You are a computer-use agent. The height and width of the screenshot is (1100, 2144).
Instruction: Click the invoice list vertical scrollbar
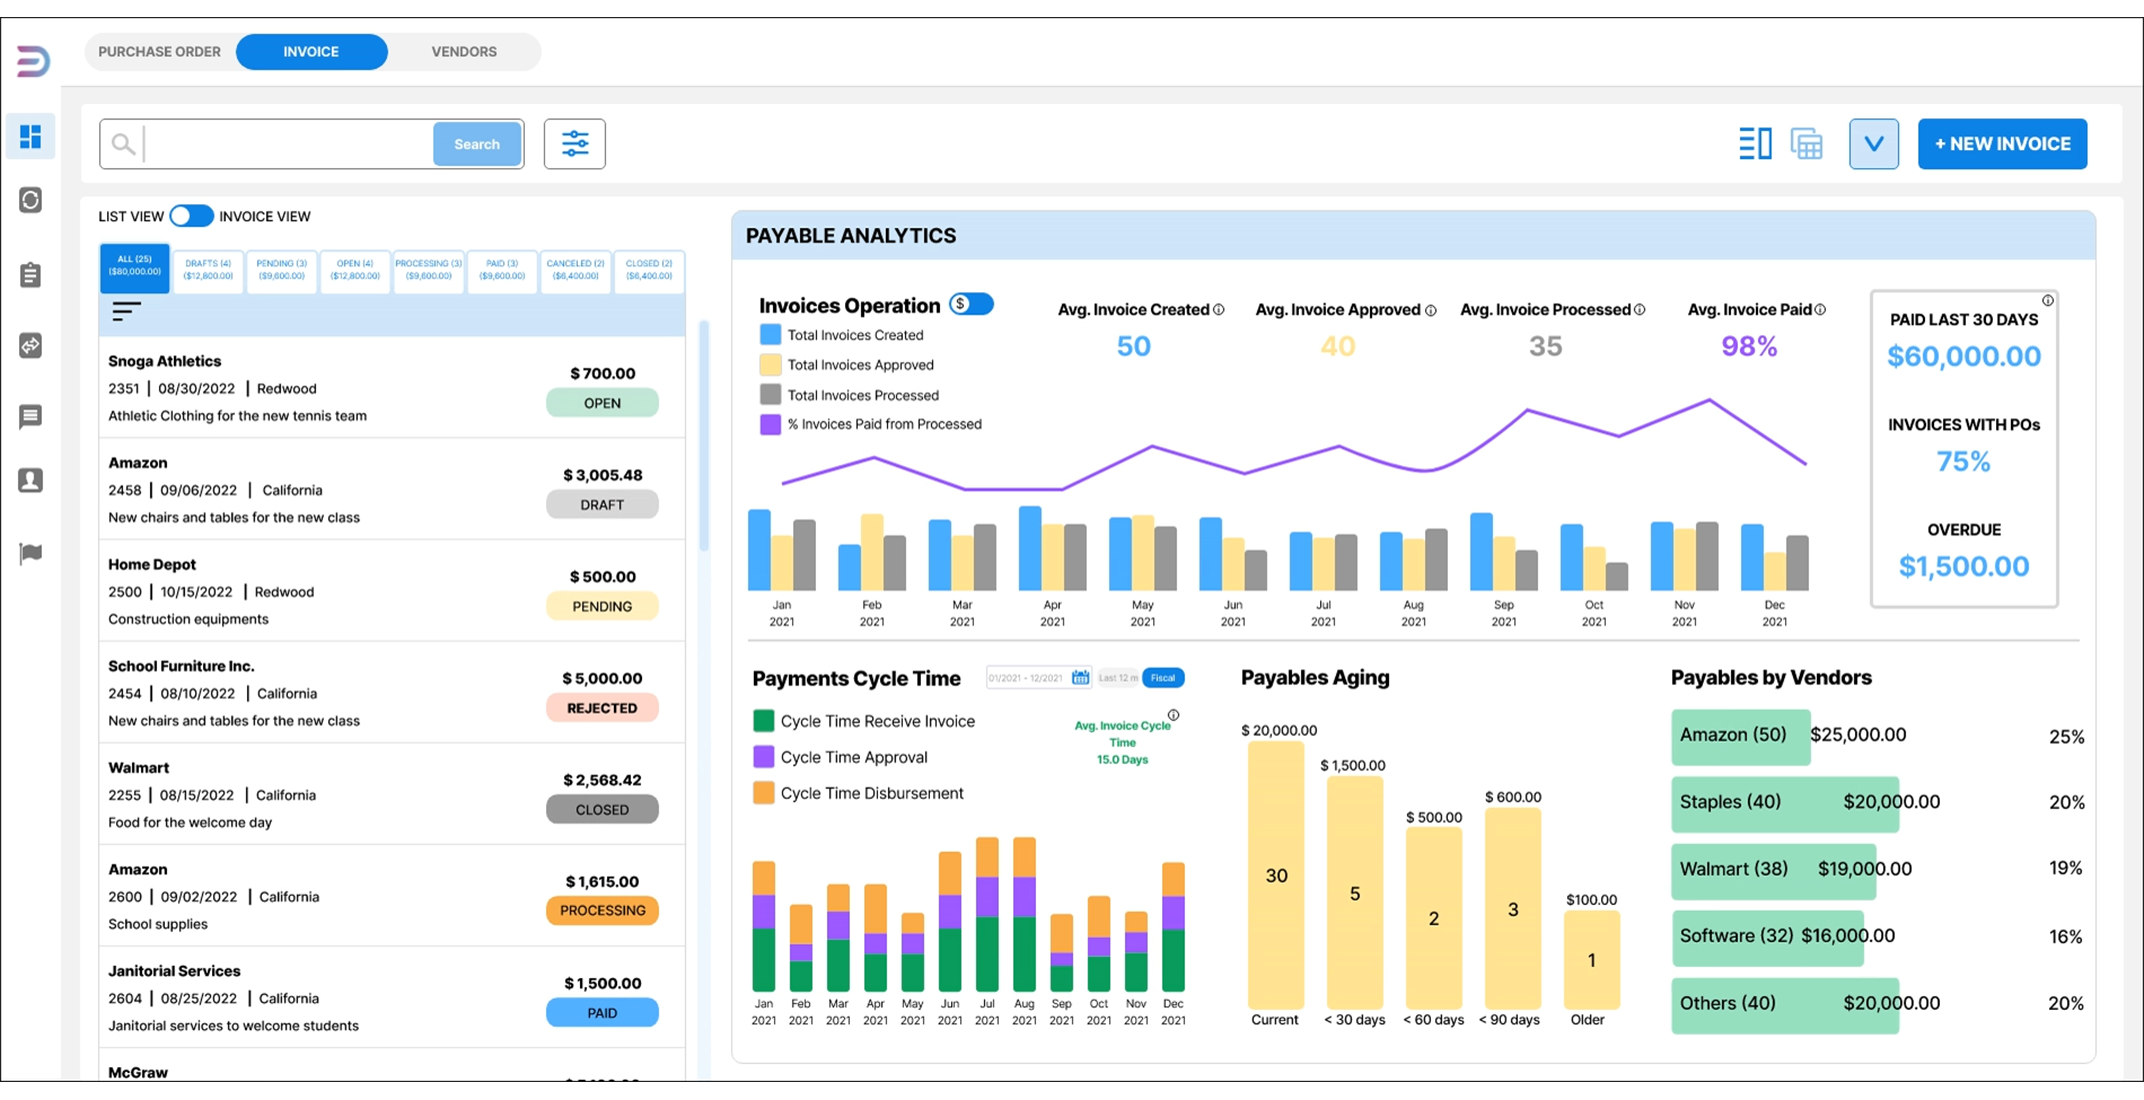tap(704, 435)
